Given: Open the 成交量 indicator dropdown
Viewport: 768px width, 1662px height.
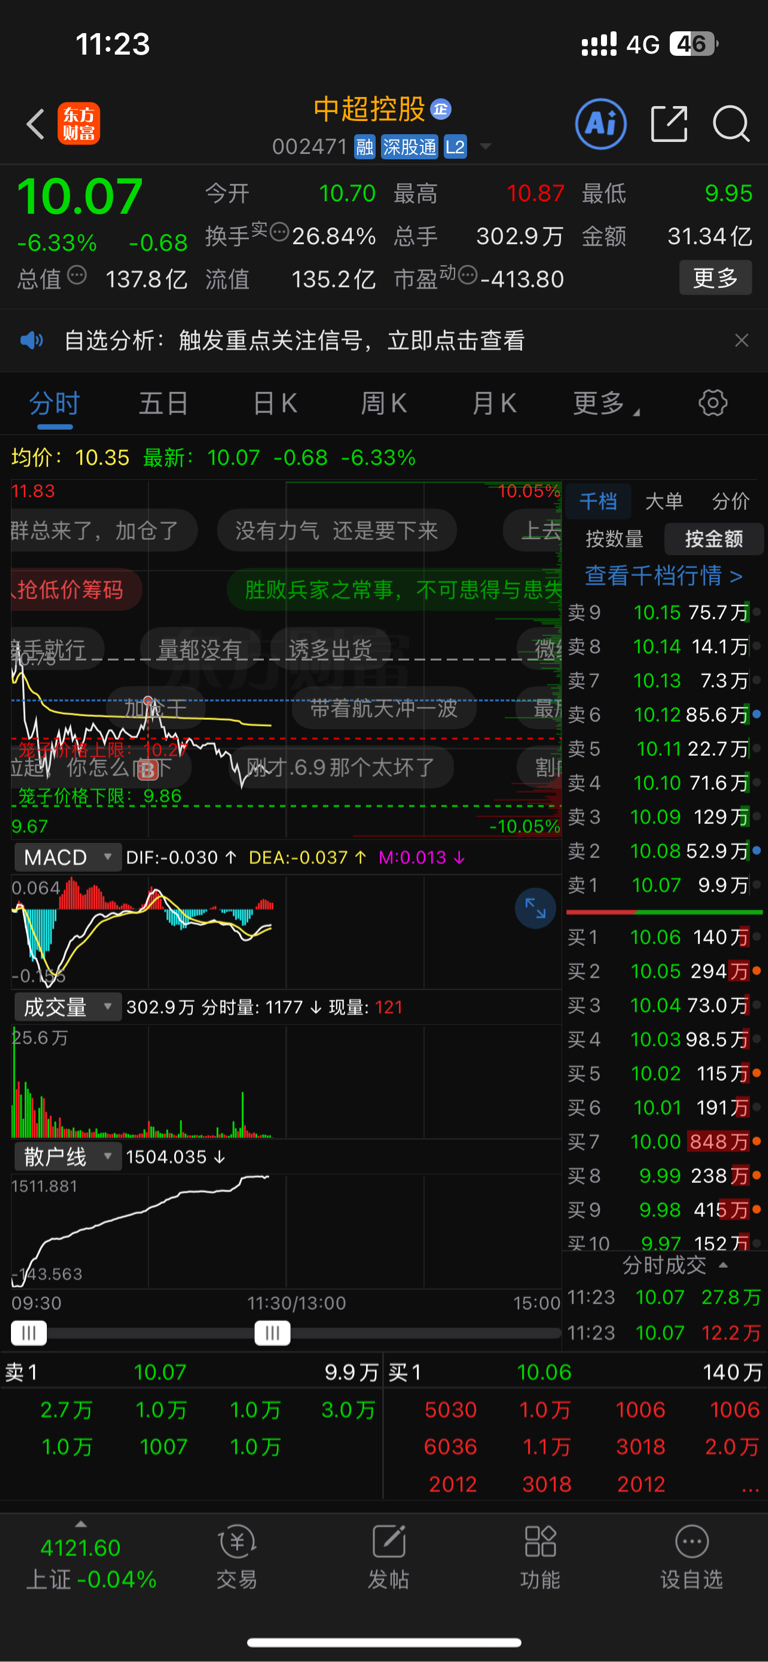Looking at the screenshot, I should click(67, 1007).
